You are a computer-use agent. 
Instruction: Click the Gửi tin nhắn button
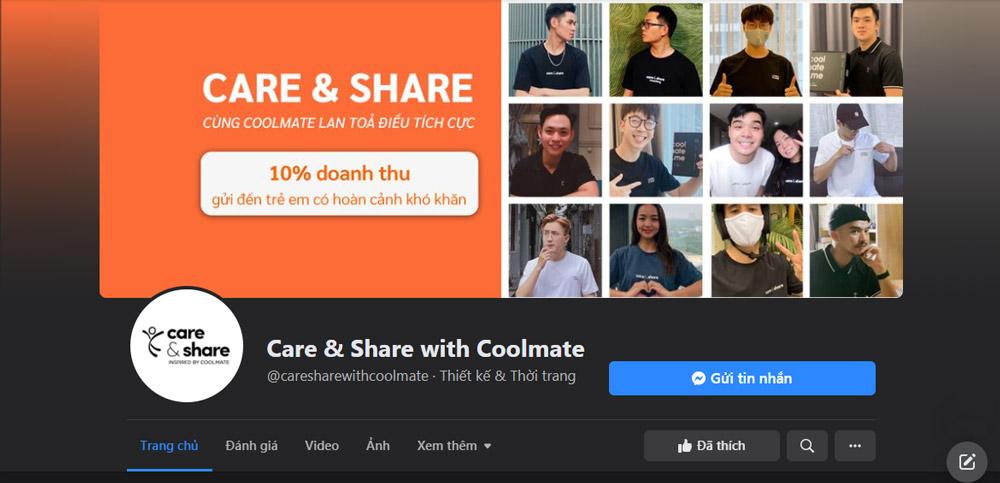742,378
